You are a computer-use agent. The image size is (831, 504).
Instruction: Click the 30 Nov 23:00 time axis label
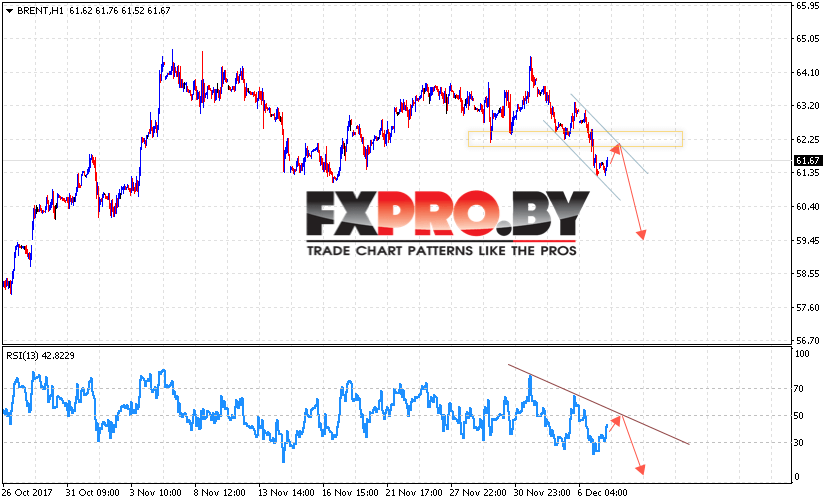pos(542,493)
